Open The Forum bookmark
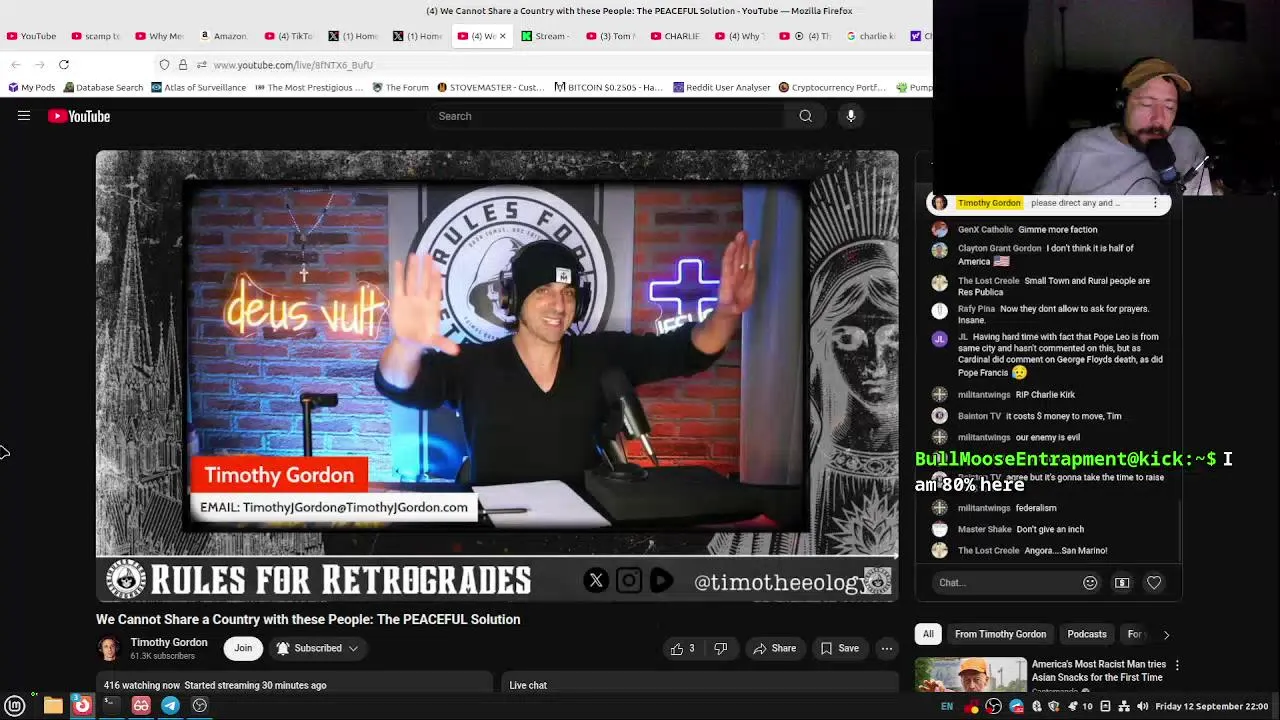This screenshot has width=1280, height=720. (x=400, y=87)
